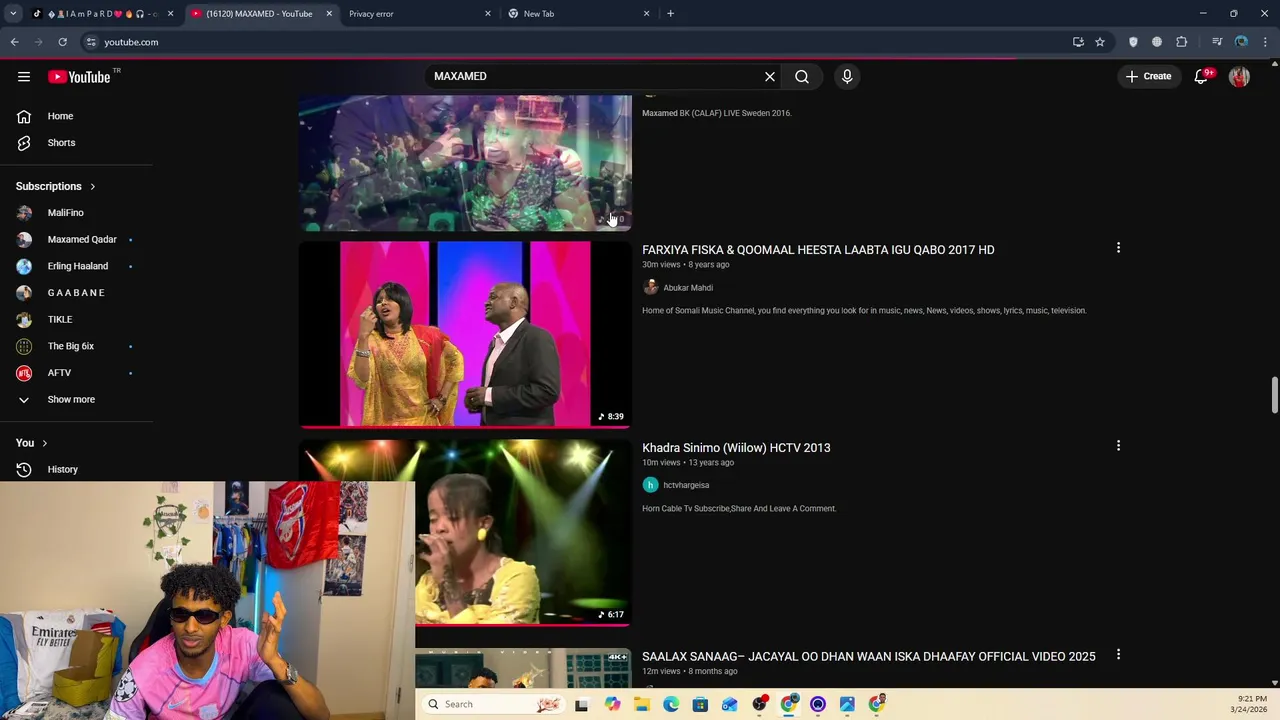Image resolution: width=1280 pixels, height=720 pixels.
Task: Click the youtube.com address bar
Action: click(x=580, y=42)
